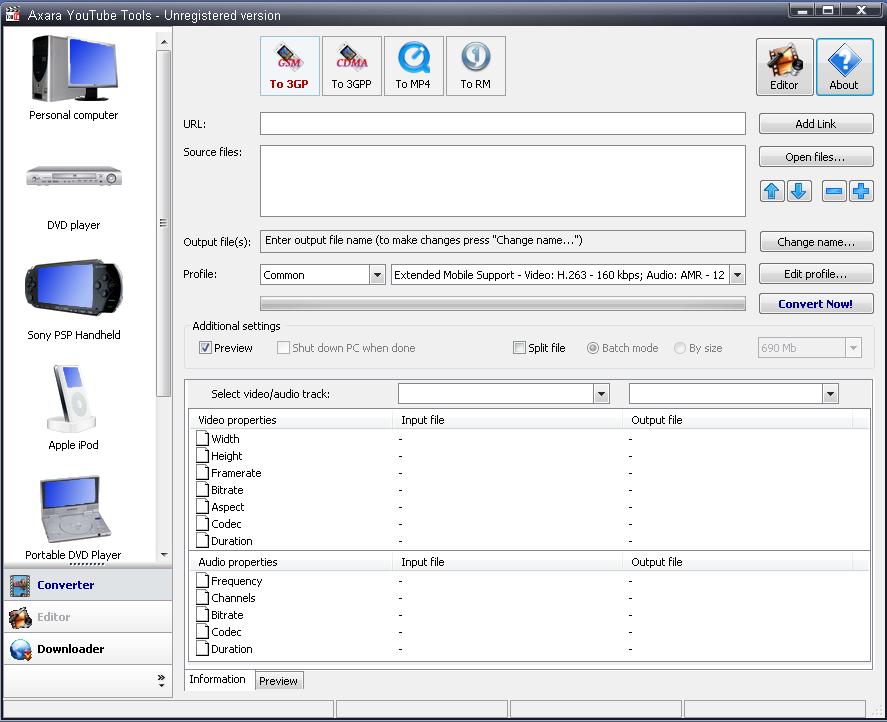Screen dimensions: 887x722
Task: Open the Editor tool button
Action: [x=785, y=67]
